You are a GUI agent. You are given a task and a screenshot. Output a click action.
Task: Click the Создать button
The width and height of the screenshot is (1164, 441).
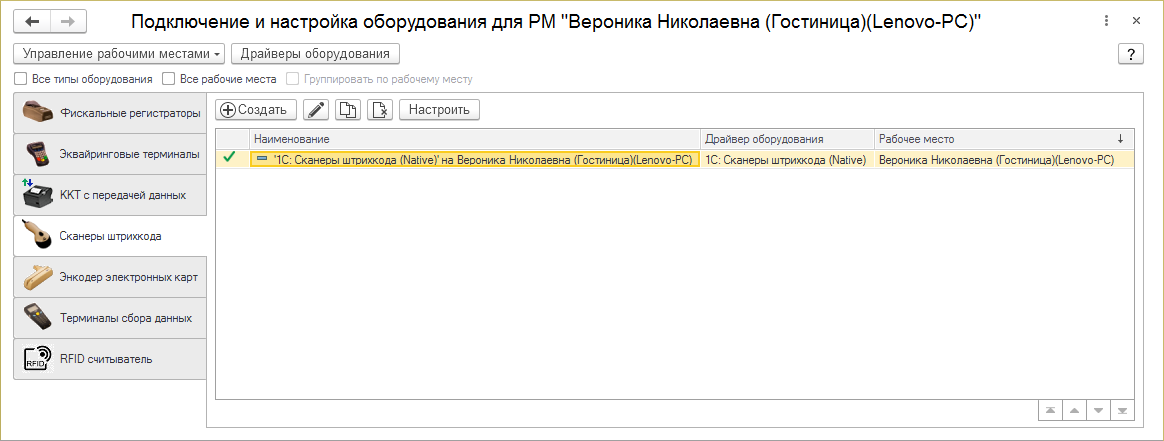coord(256,110)
